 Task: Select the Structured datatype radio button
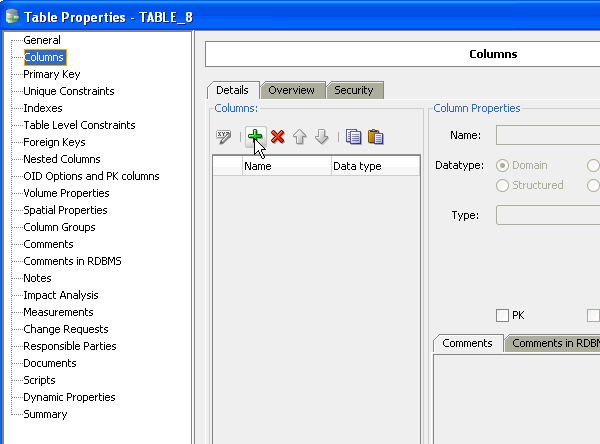tap(503, 185)
